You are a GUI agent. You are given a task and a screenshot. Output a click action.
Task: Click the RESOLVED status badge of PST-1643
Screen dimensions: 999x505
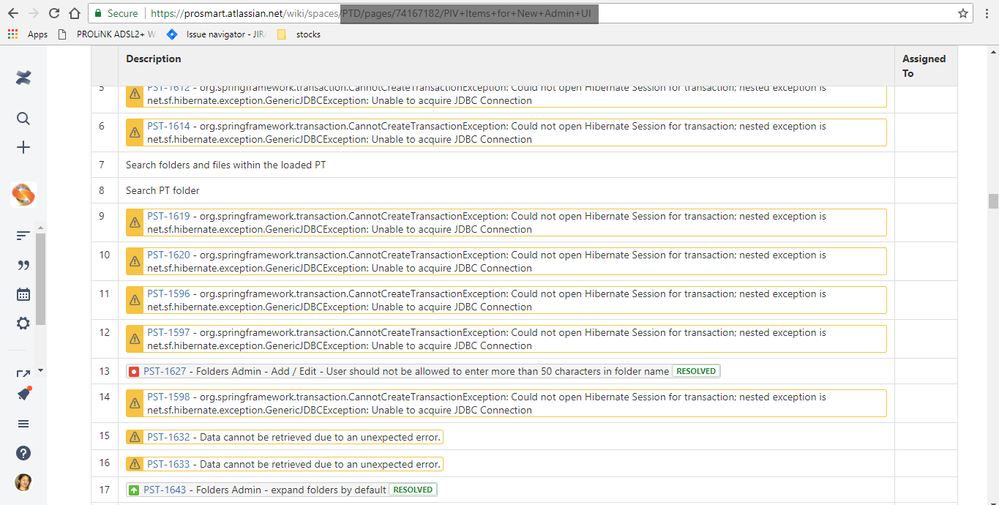click(x=413, y=490)
